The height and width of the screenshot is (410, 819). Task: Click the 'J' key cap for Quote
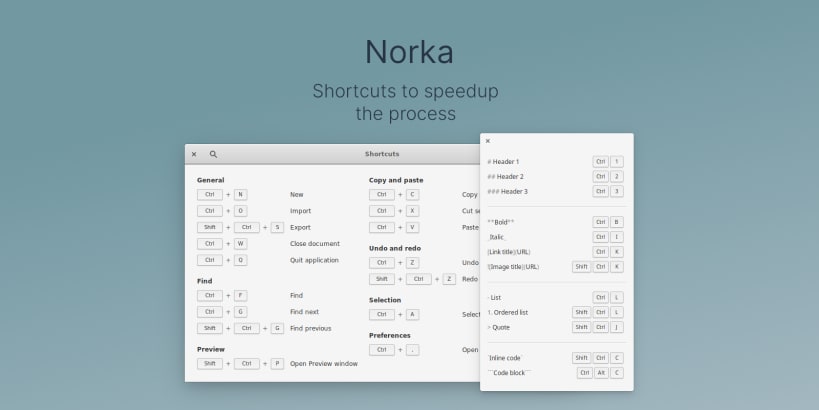pos(617,327)
